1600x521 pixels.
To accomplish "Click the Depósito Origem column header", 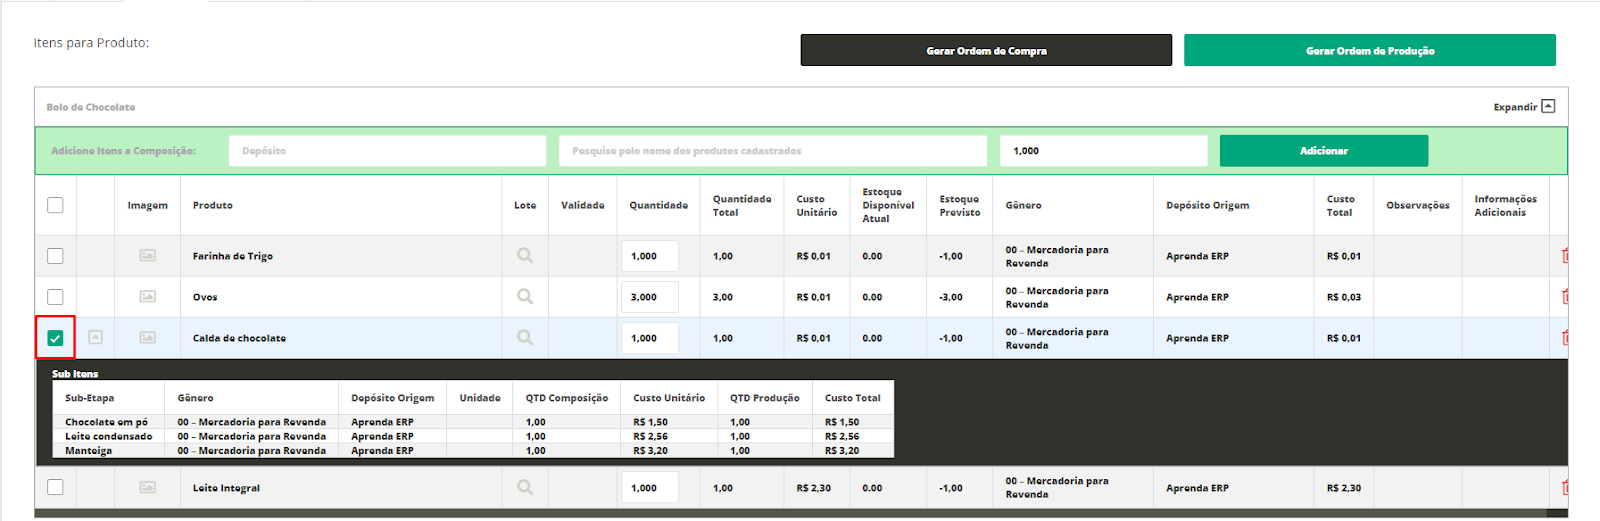I will (1207, 205).
